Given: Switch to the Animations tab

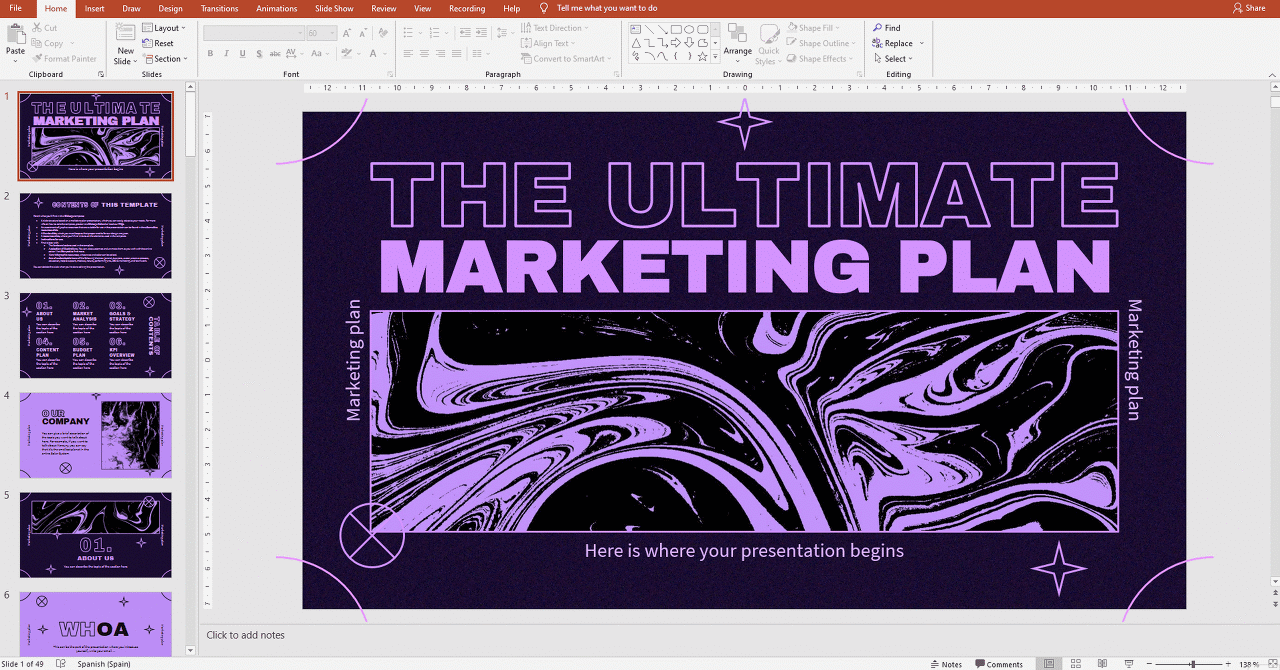Looking at the screenshot, I should pyautogui.click(x=277, y=8).
